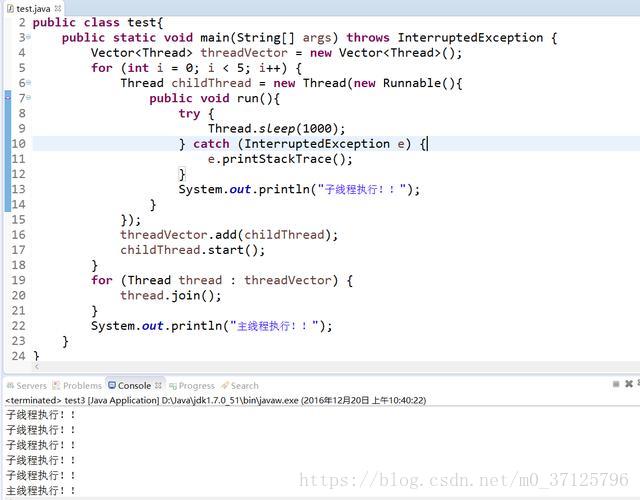Click the last console output line 主线程执行
This screenshot has width=640, height=500.
point(40,490)
